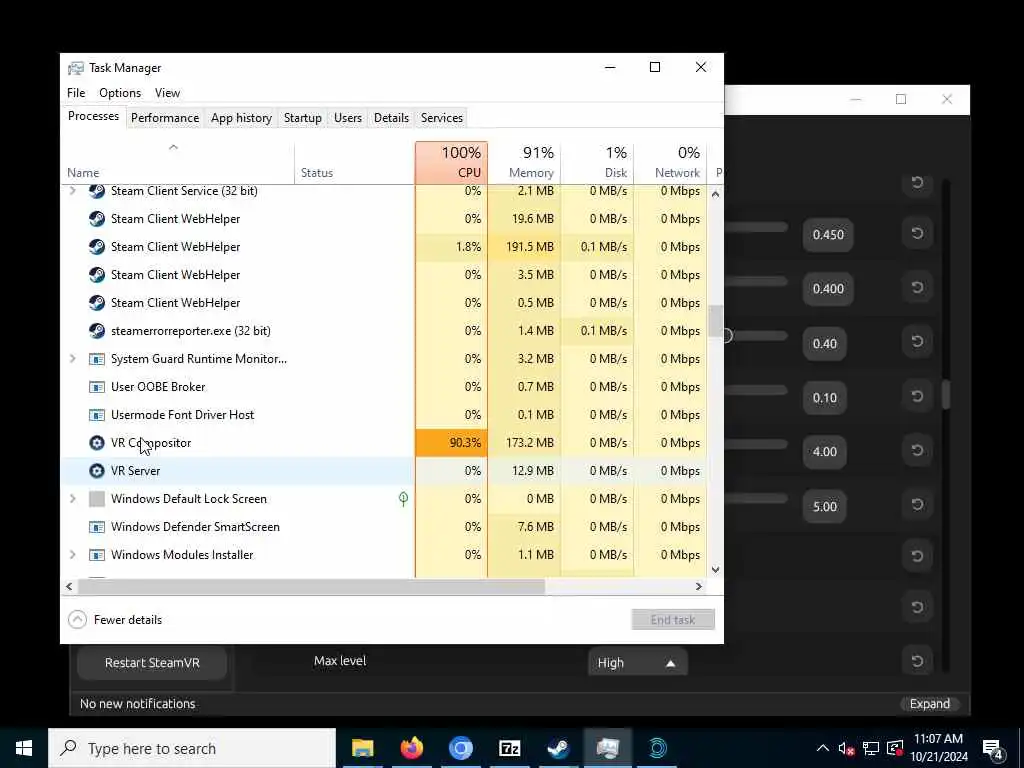Open the View menu

point(167,93)
